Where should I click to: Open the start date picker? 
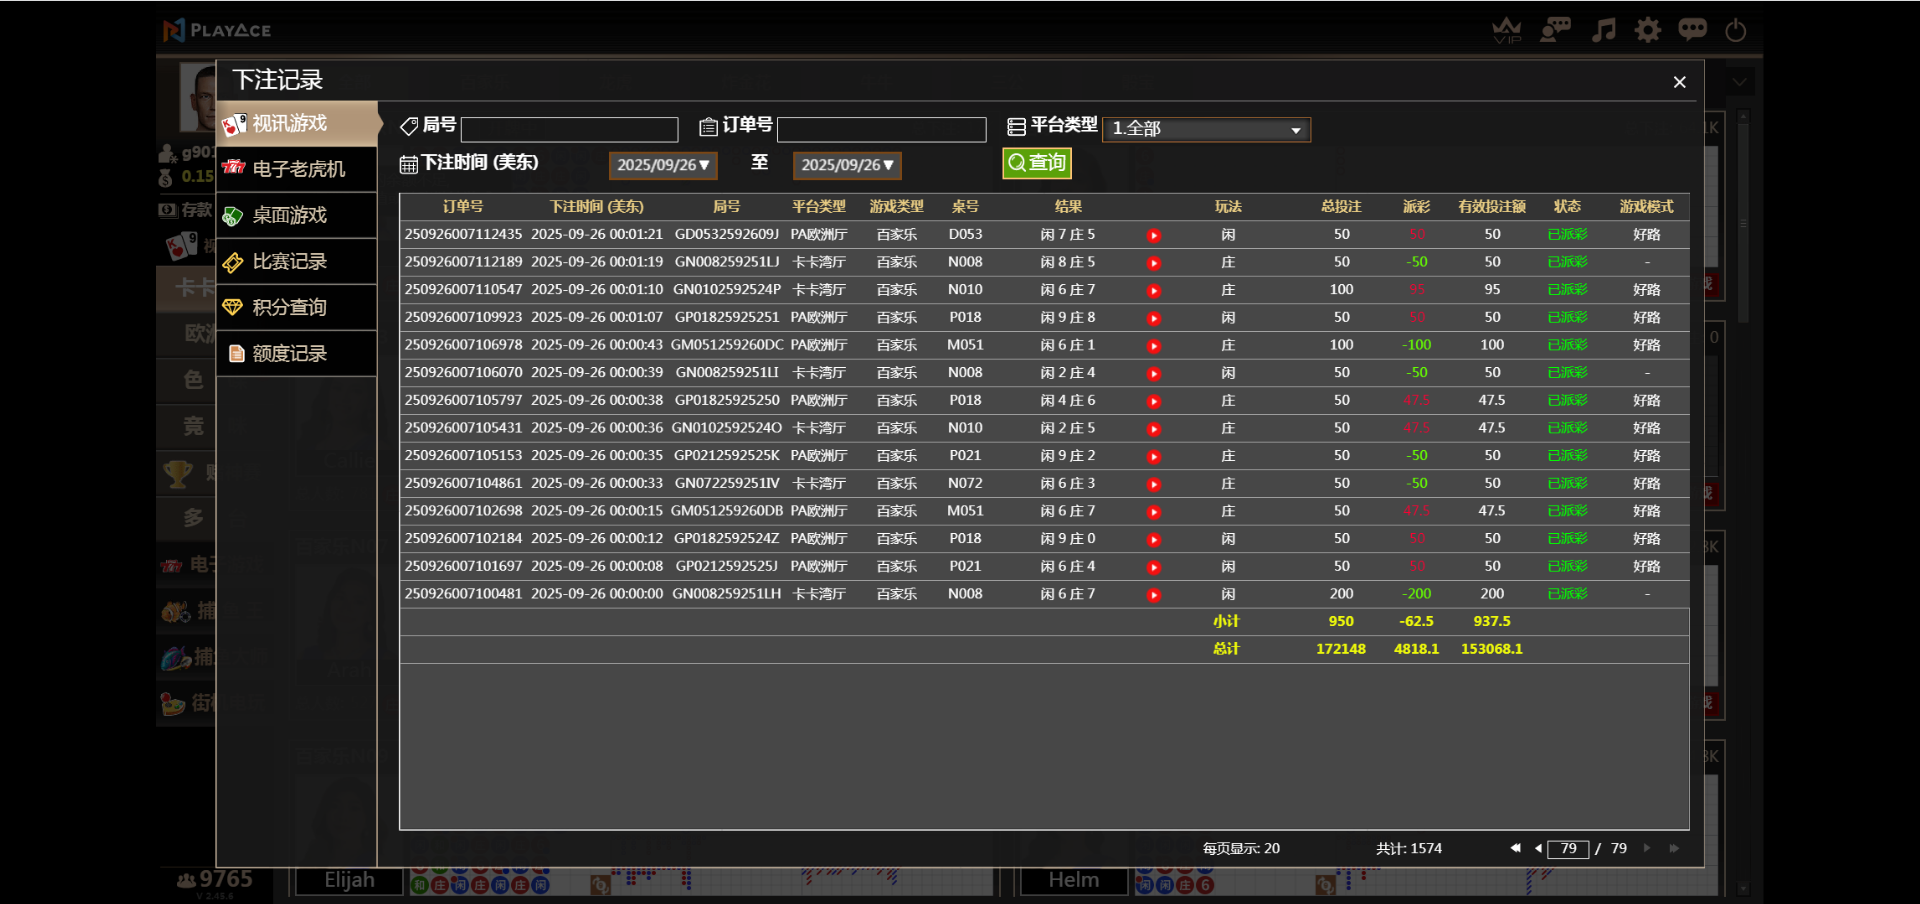click(x=663, y=165)
